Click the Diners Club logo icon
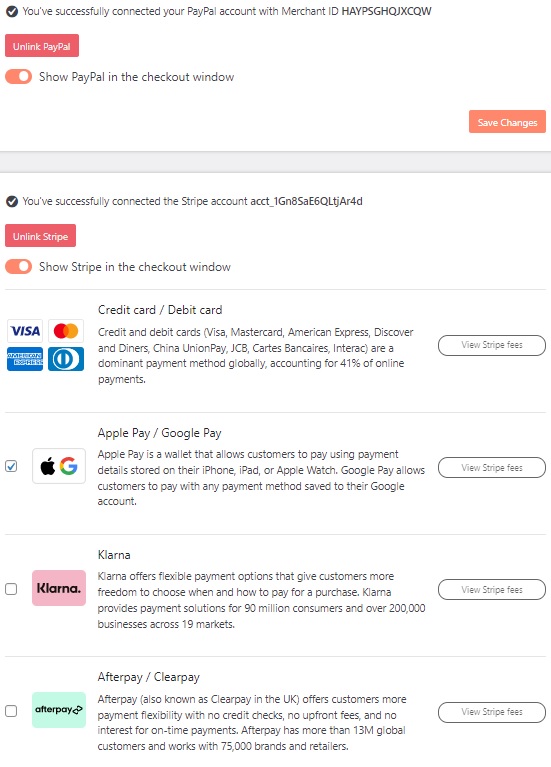 (66, 359)
